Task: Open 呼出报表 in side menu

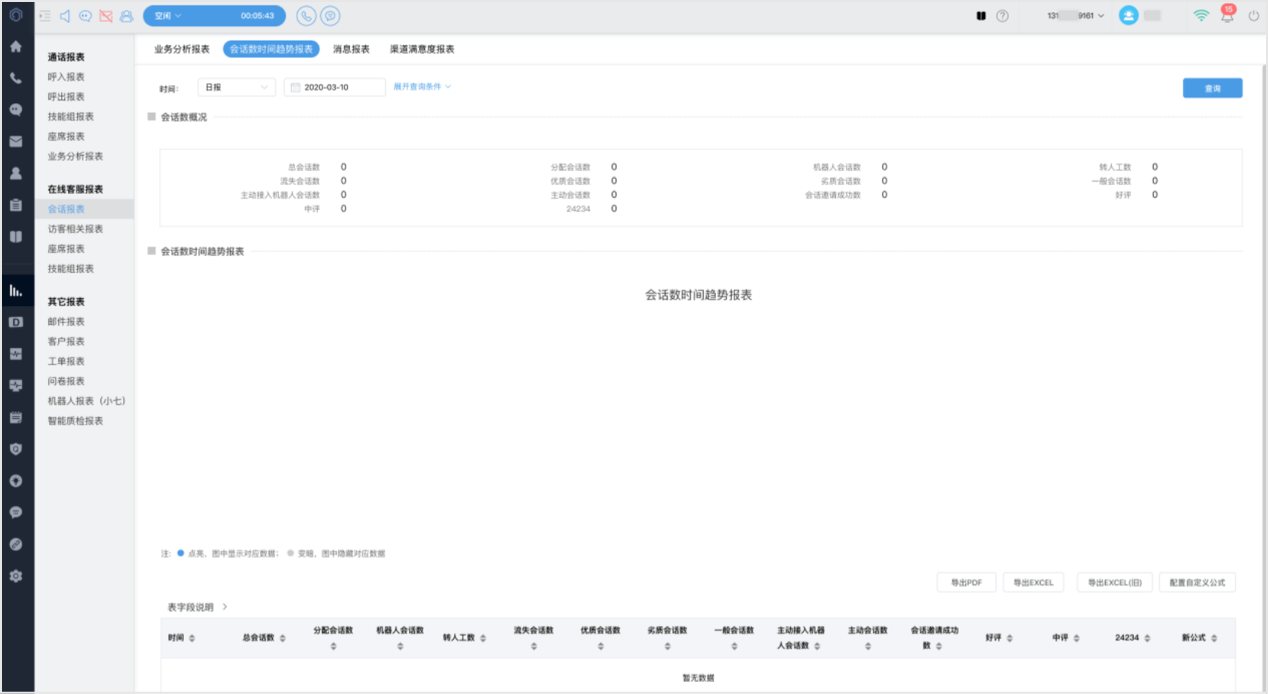Action: coord(67,97)
